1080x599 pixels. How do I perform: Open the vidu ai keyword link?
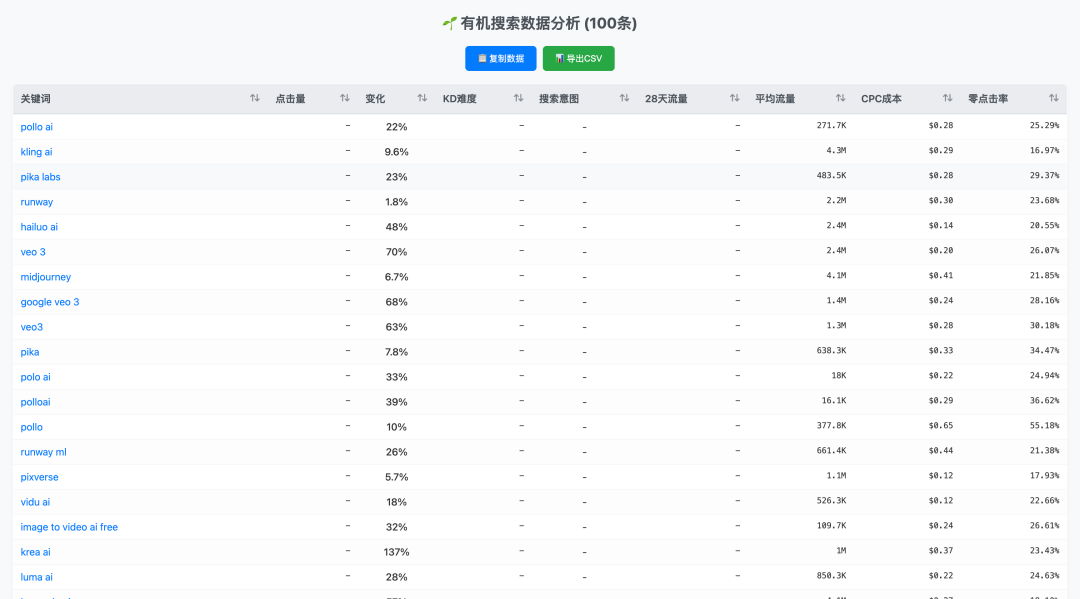tap(35, 502)
